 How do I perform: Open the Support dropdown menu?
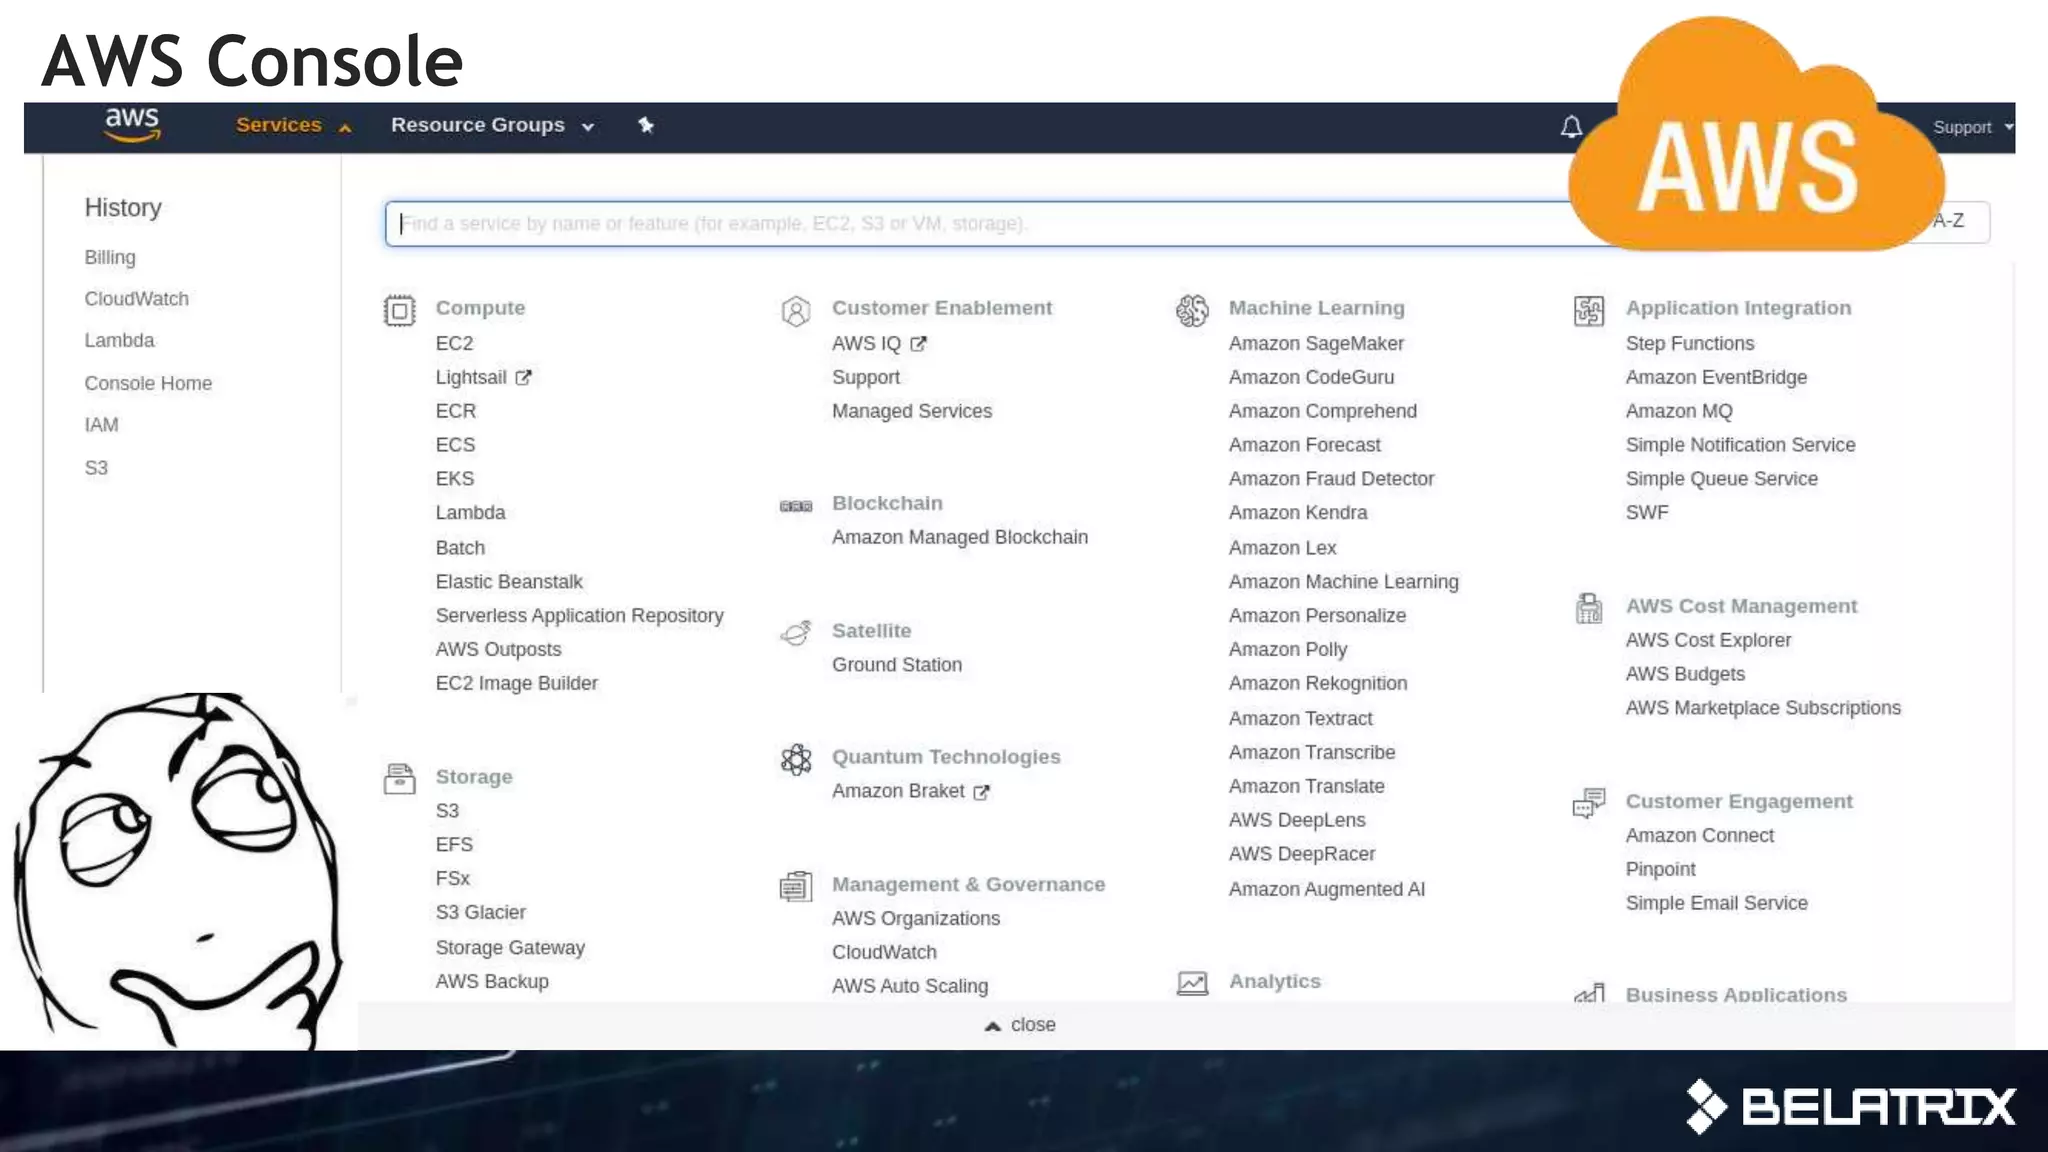pyautogui.click(x=1973, y=127)
